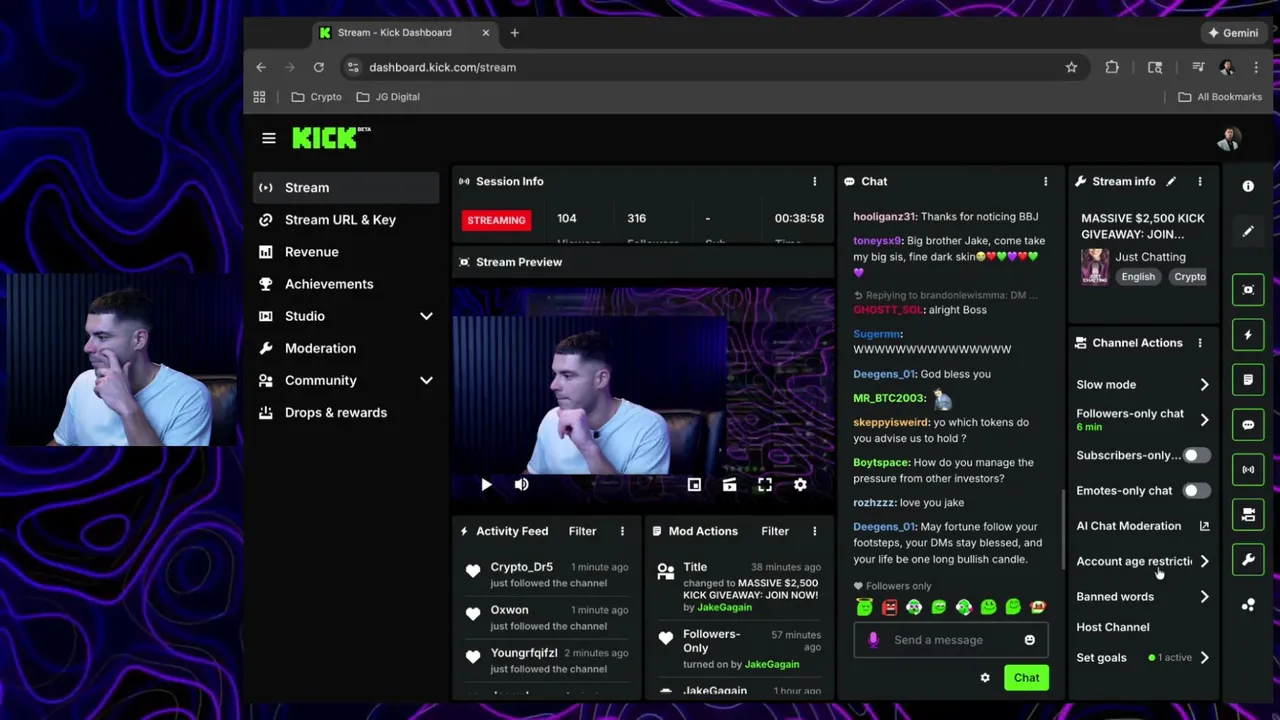This screenshot has width=1280, height=720.
Task: Click the Just Chatting category thumbnail
Action: (1095, 267)
